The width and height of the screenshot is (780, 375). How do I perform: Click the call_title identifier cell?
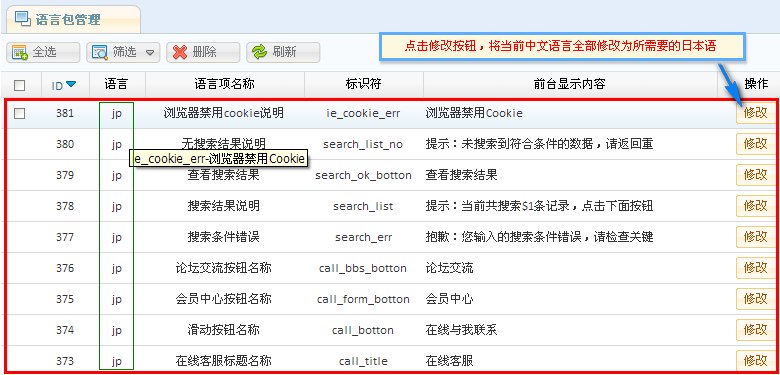pyautogui.click(x=363, y=361)
